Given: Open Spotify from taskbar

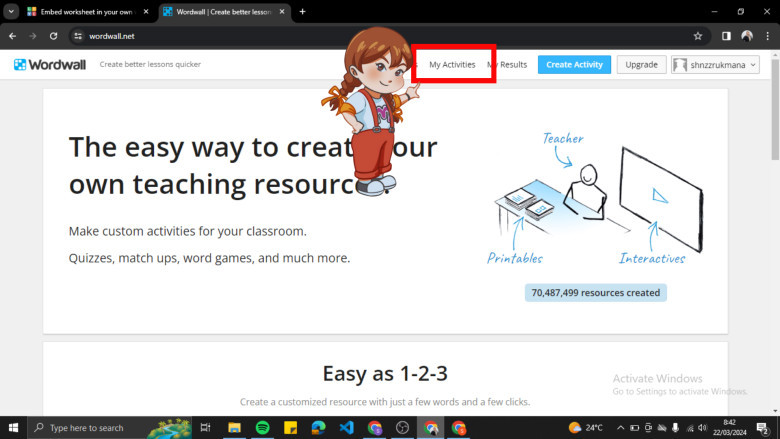Looking at the screenshot, I should coord(262,428).
